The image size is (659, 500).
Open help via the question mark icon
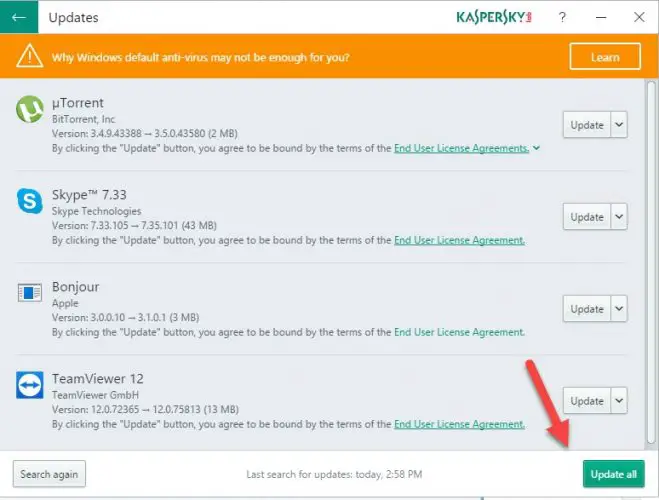[x=562, y=17]
